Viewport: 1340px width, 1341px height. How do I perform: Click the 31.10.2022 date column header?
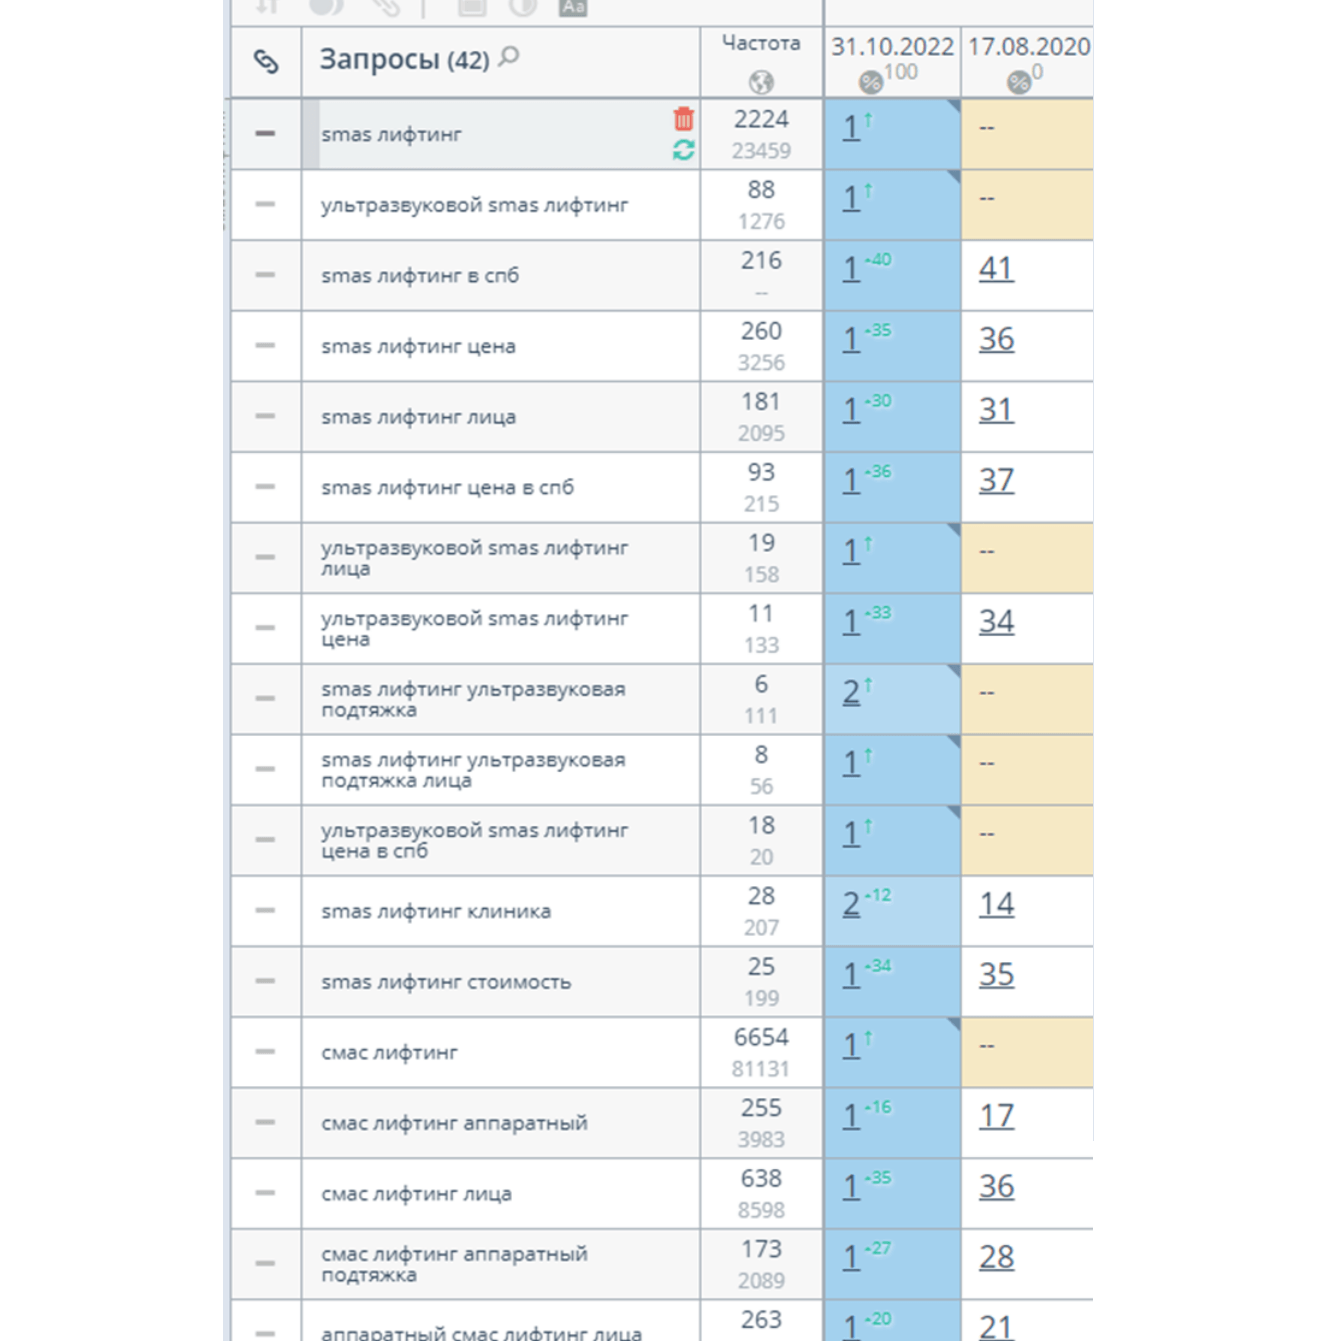(x=892, y=46)
